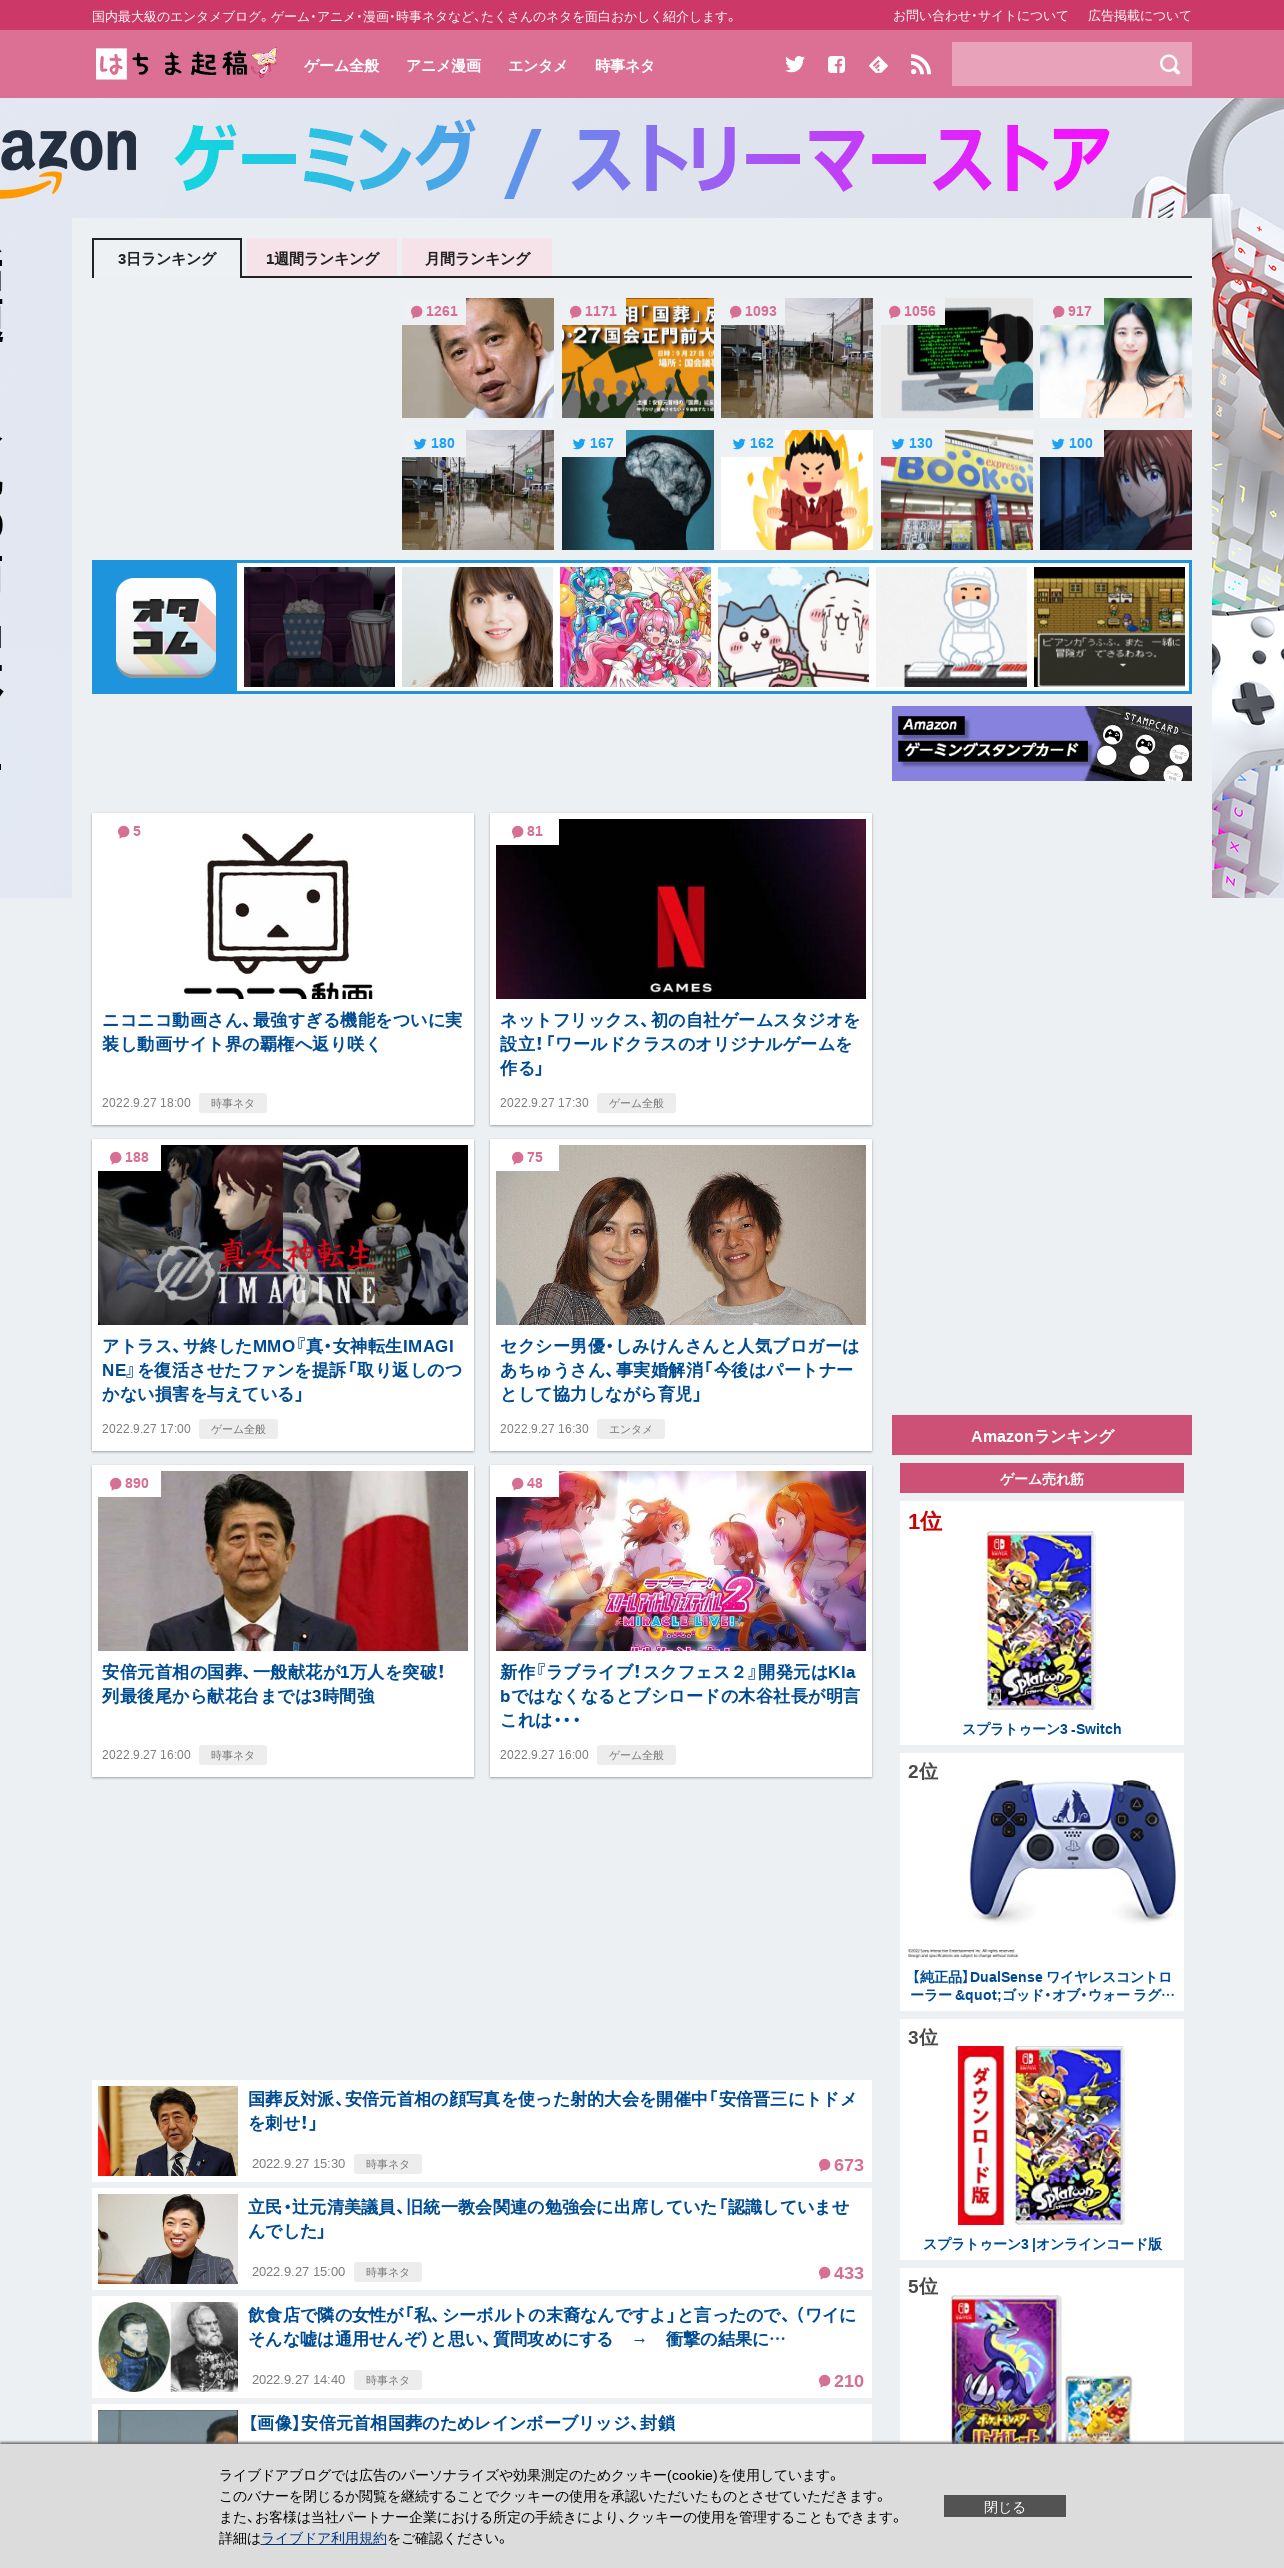Click the Pokémon Violet box art at 5位
The image size is (1284, 2568).
click(x=1005, y=2371)
